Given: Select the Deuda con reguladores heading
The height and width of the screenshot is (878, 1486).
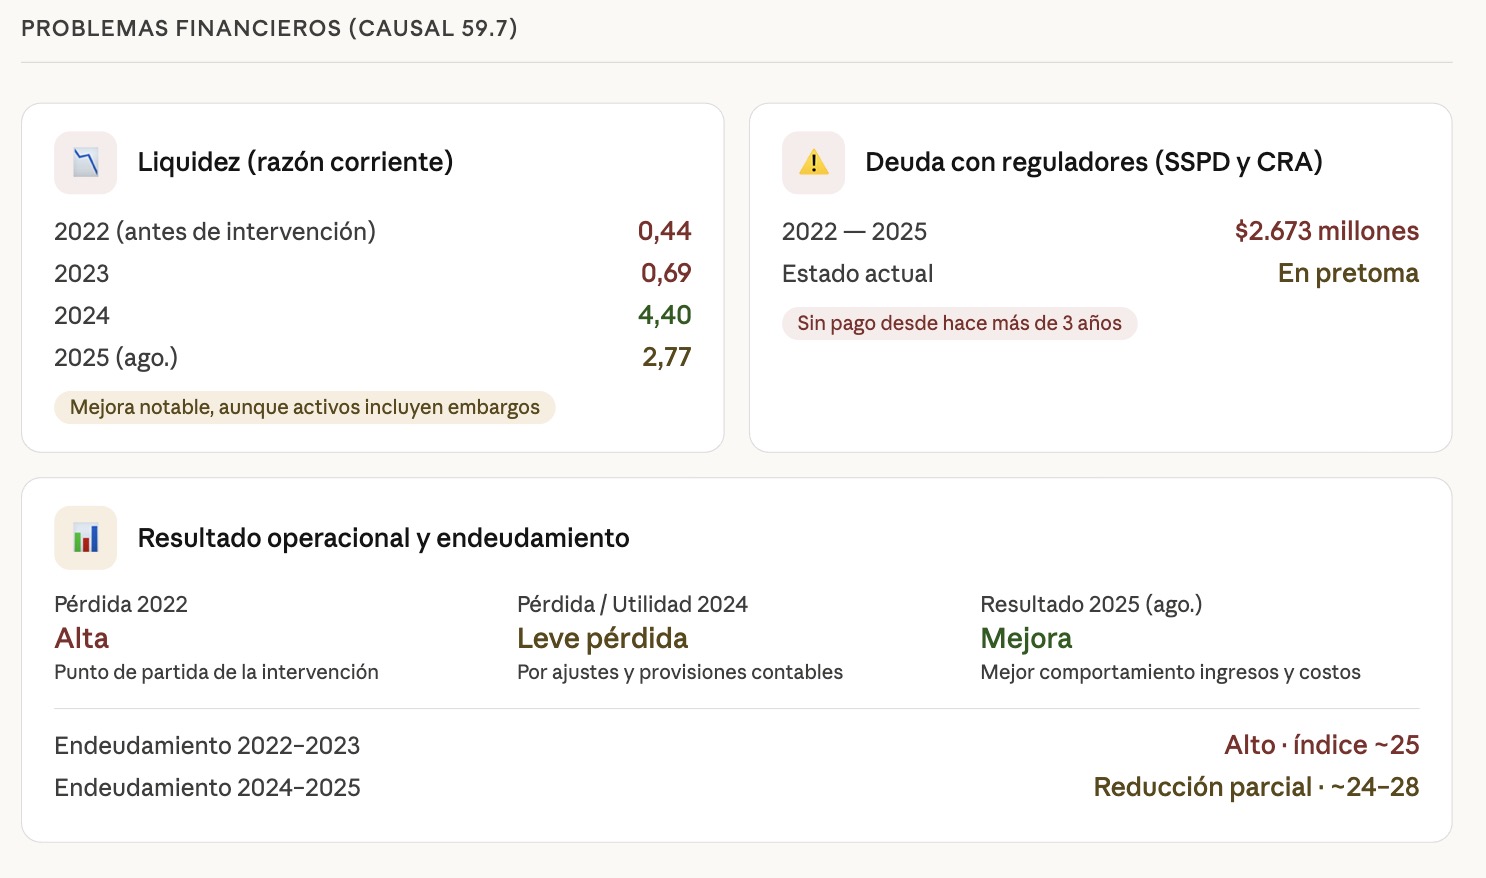Looking at the screenshot, I should click(1093, 162).
